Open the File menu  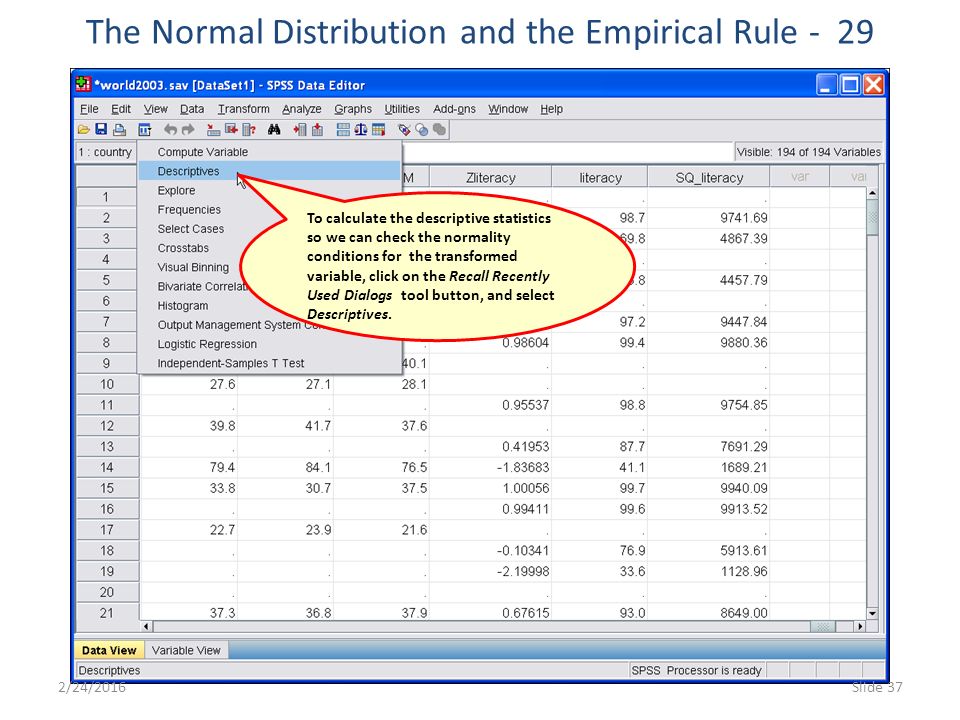89,109
